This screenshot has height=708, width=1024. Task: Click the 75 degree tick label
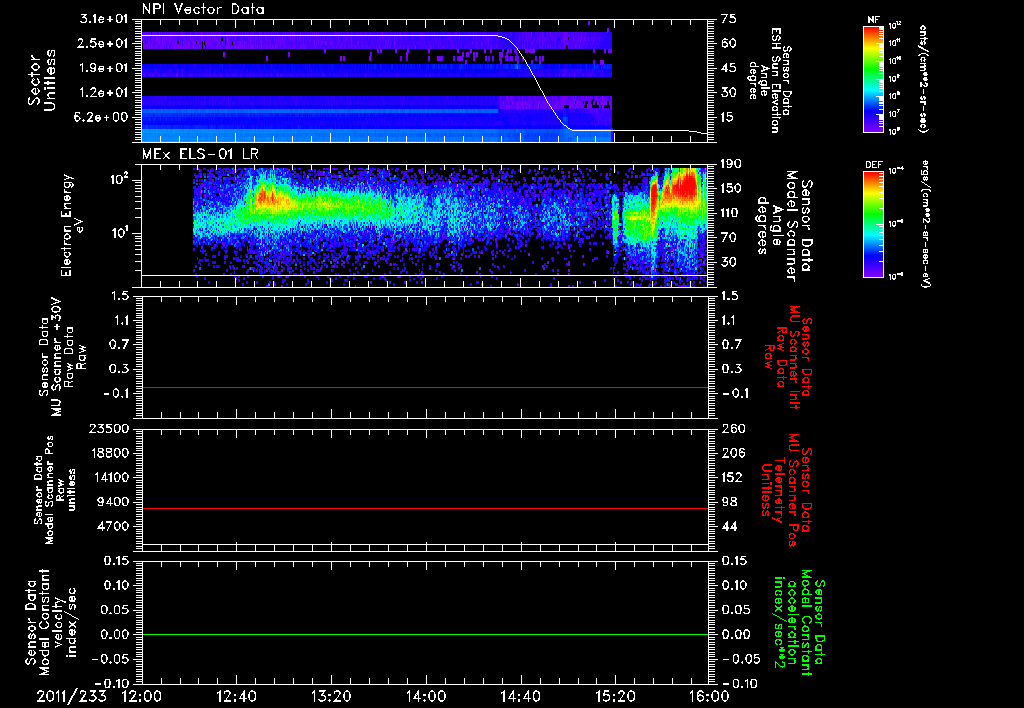729,19
